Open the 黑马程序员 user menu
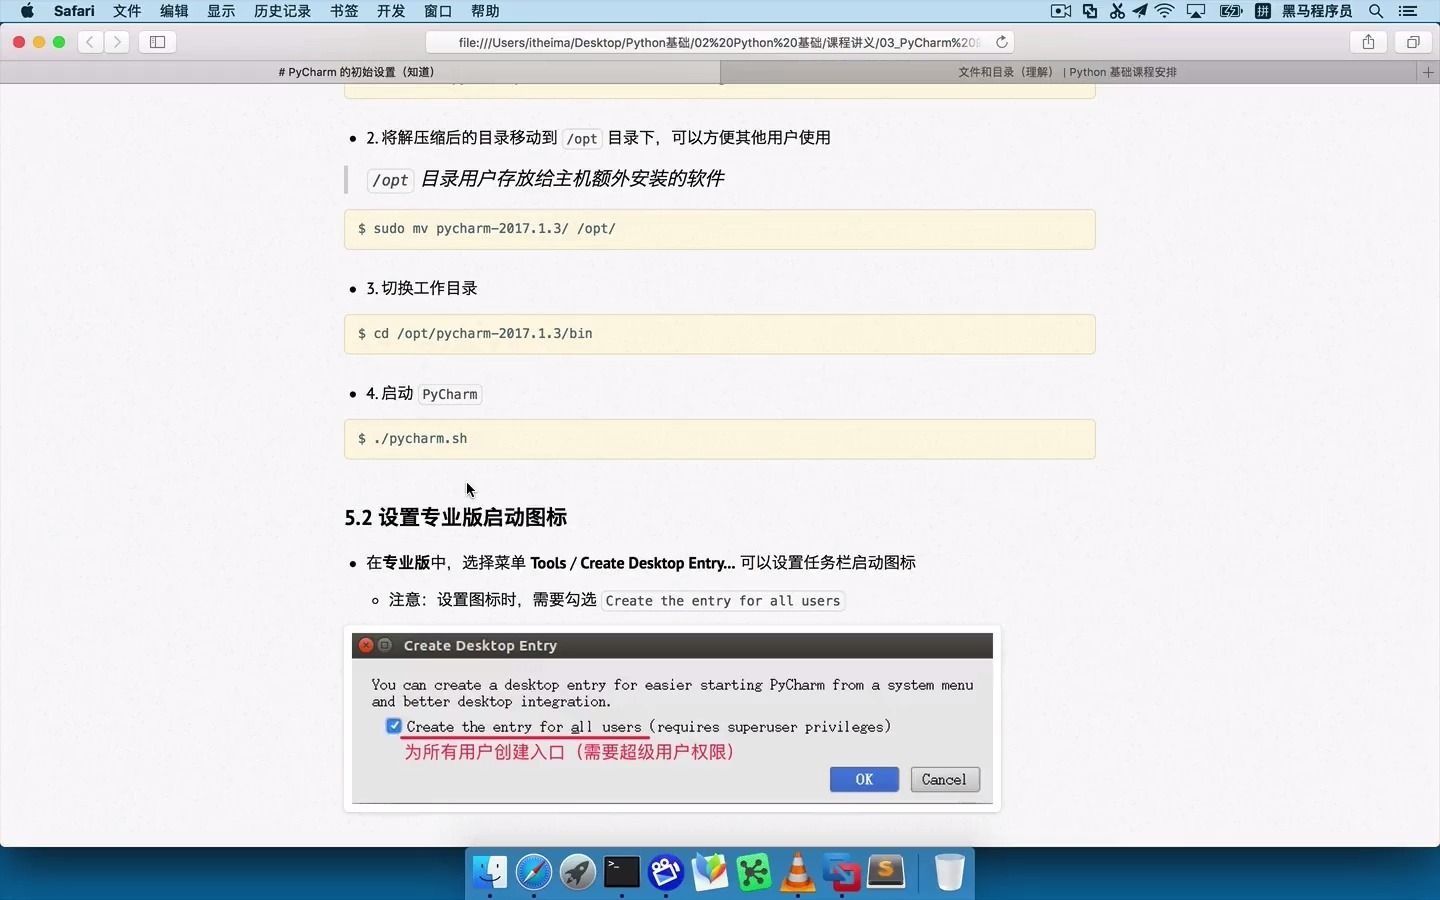This screenshot has width=1440, height=900. pyautogui.click(x=1317, y=11)
